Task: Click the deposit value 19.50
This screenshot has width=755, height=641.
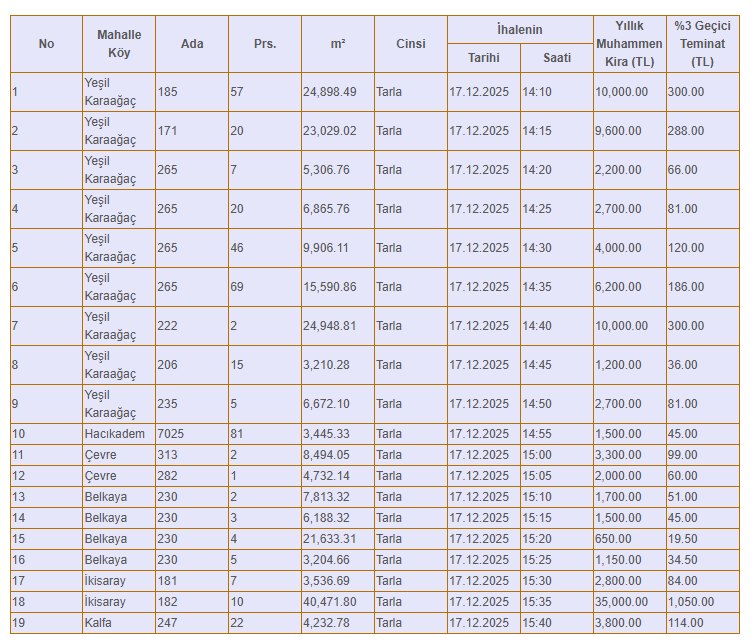Action: [x=703, y=539]
